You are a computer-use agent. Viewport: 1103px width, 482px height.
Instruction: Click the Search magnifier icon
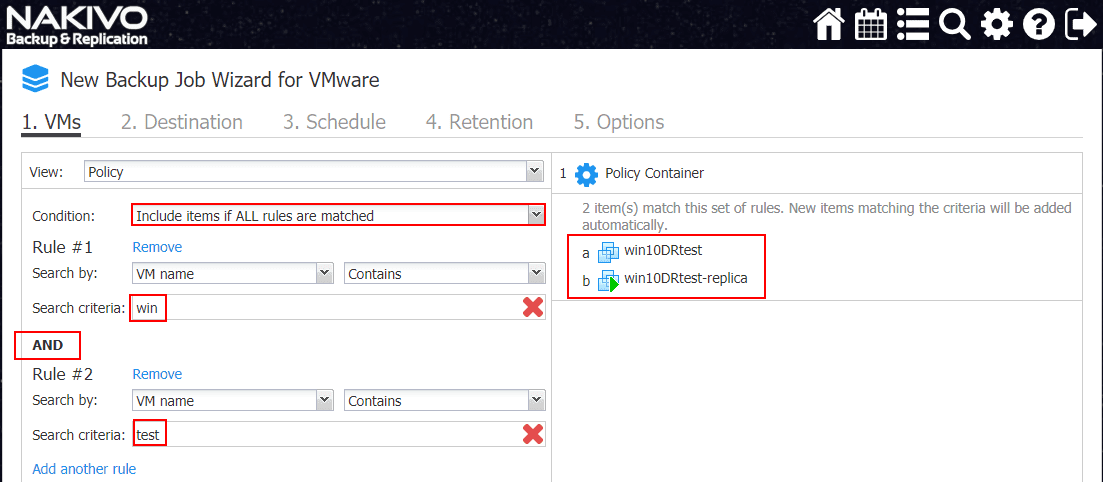[955, 24]
